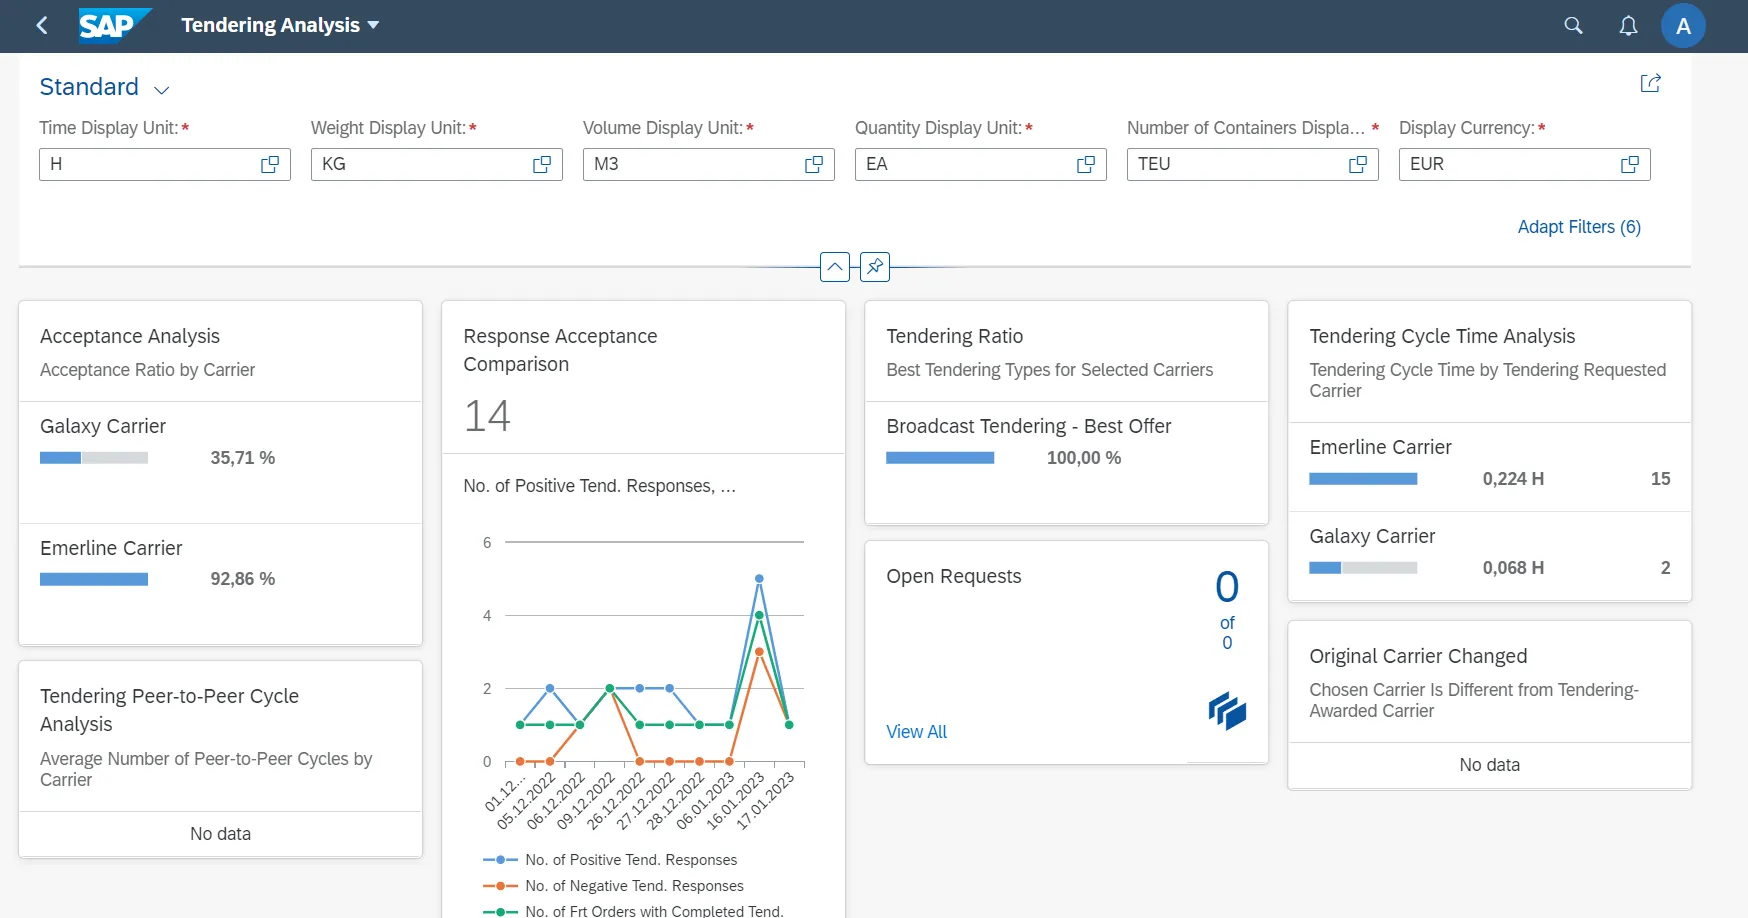1748x918 pixels.
Task: Click the value 14 in Response card
Action: click(487, 416)
